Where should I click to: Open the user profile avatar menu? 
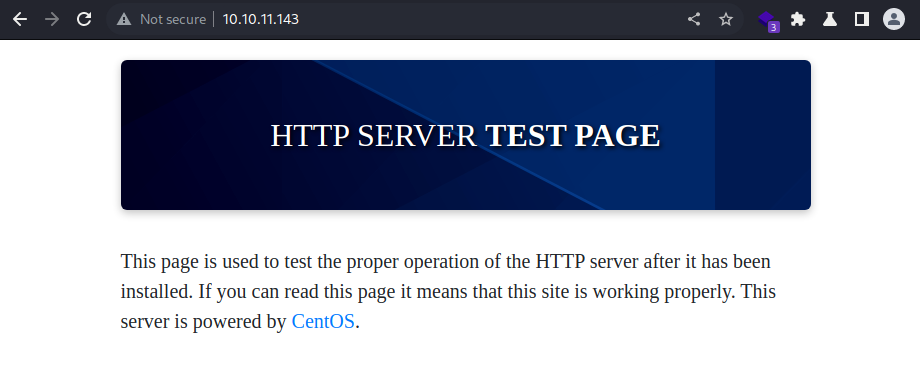pyautogui.click(x=894, y=19)
